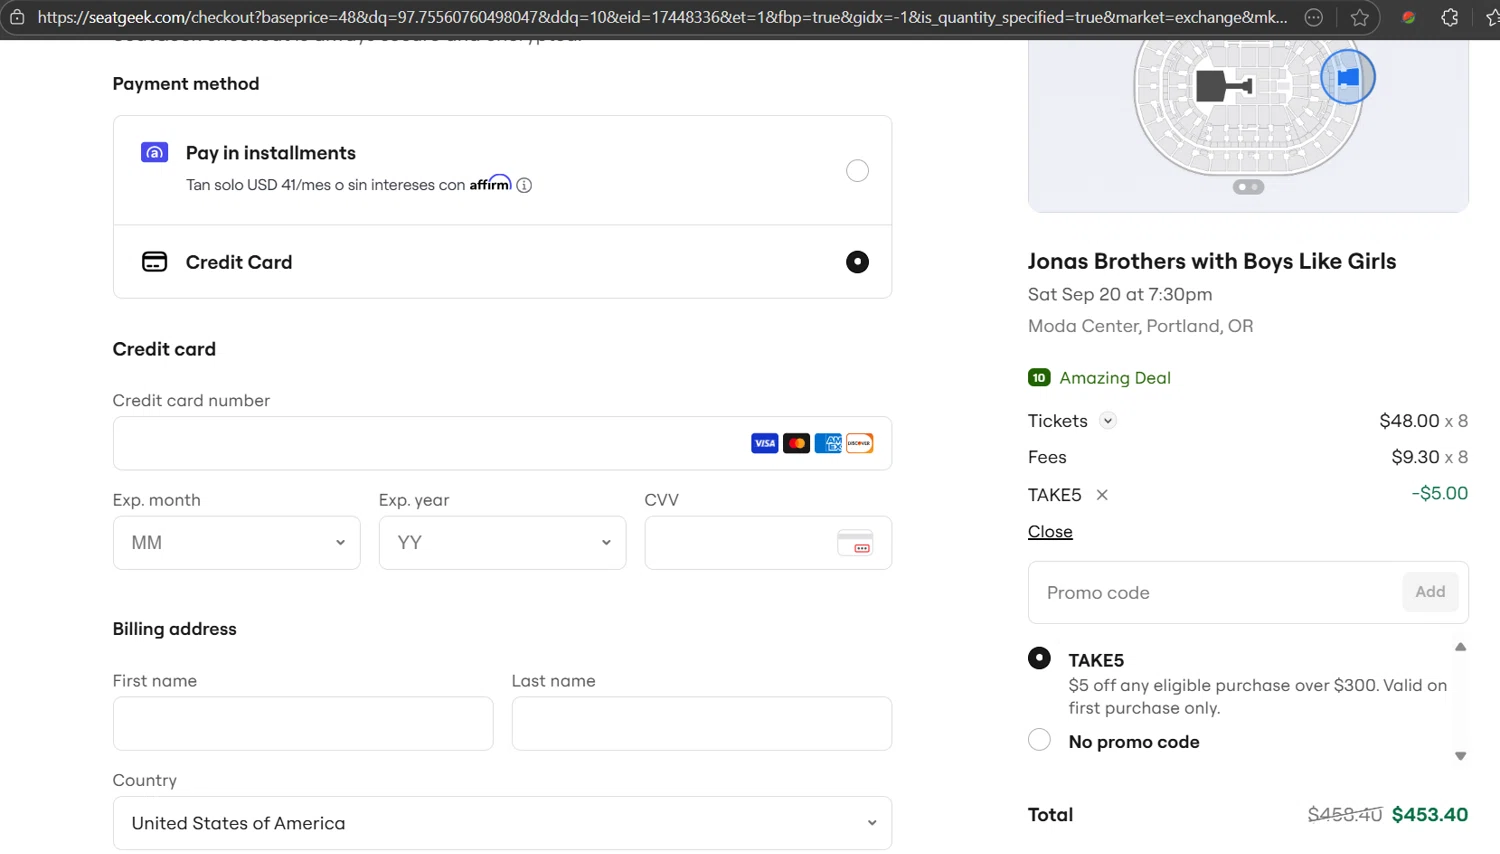Expand the Country dropdown
The image size is (1500, 854).
tap(502, 823)
